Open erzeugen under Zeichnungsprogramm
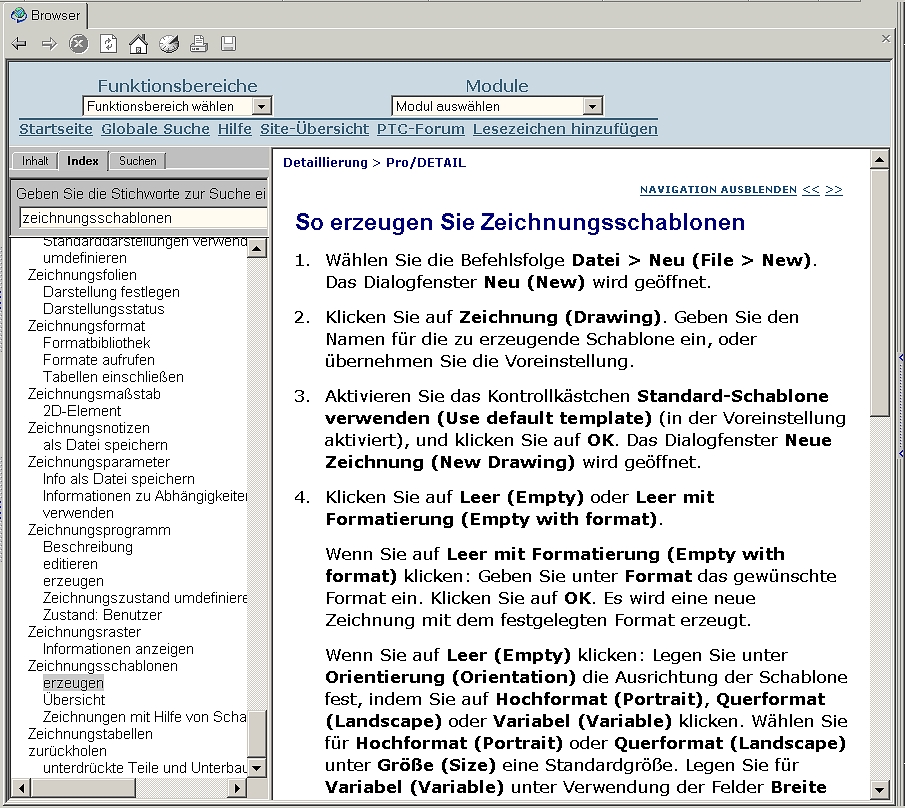The width and height of the screenshot is (905, 808). (73, 581)
